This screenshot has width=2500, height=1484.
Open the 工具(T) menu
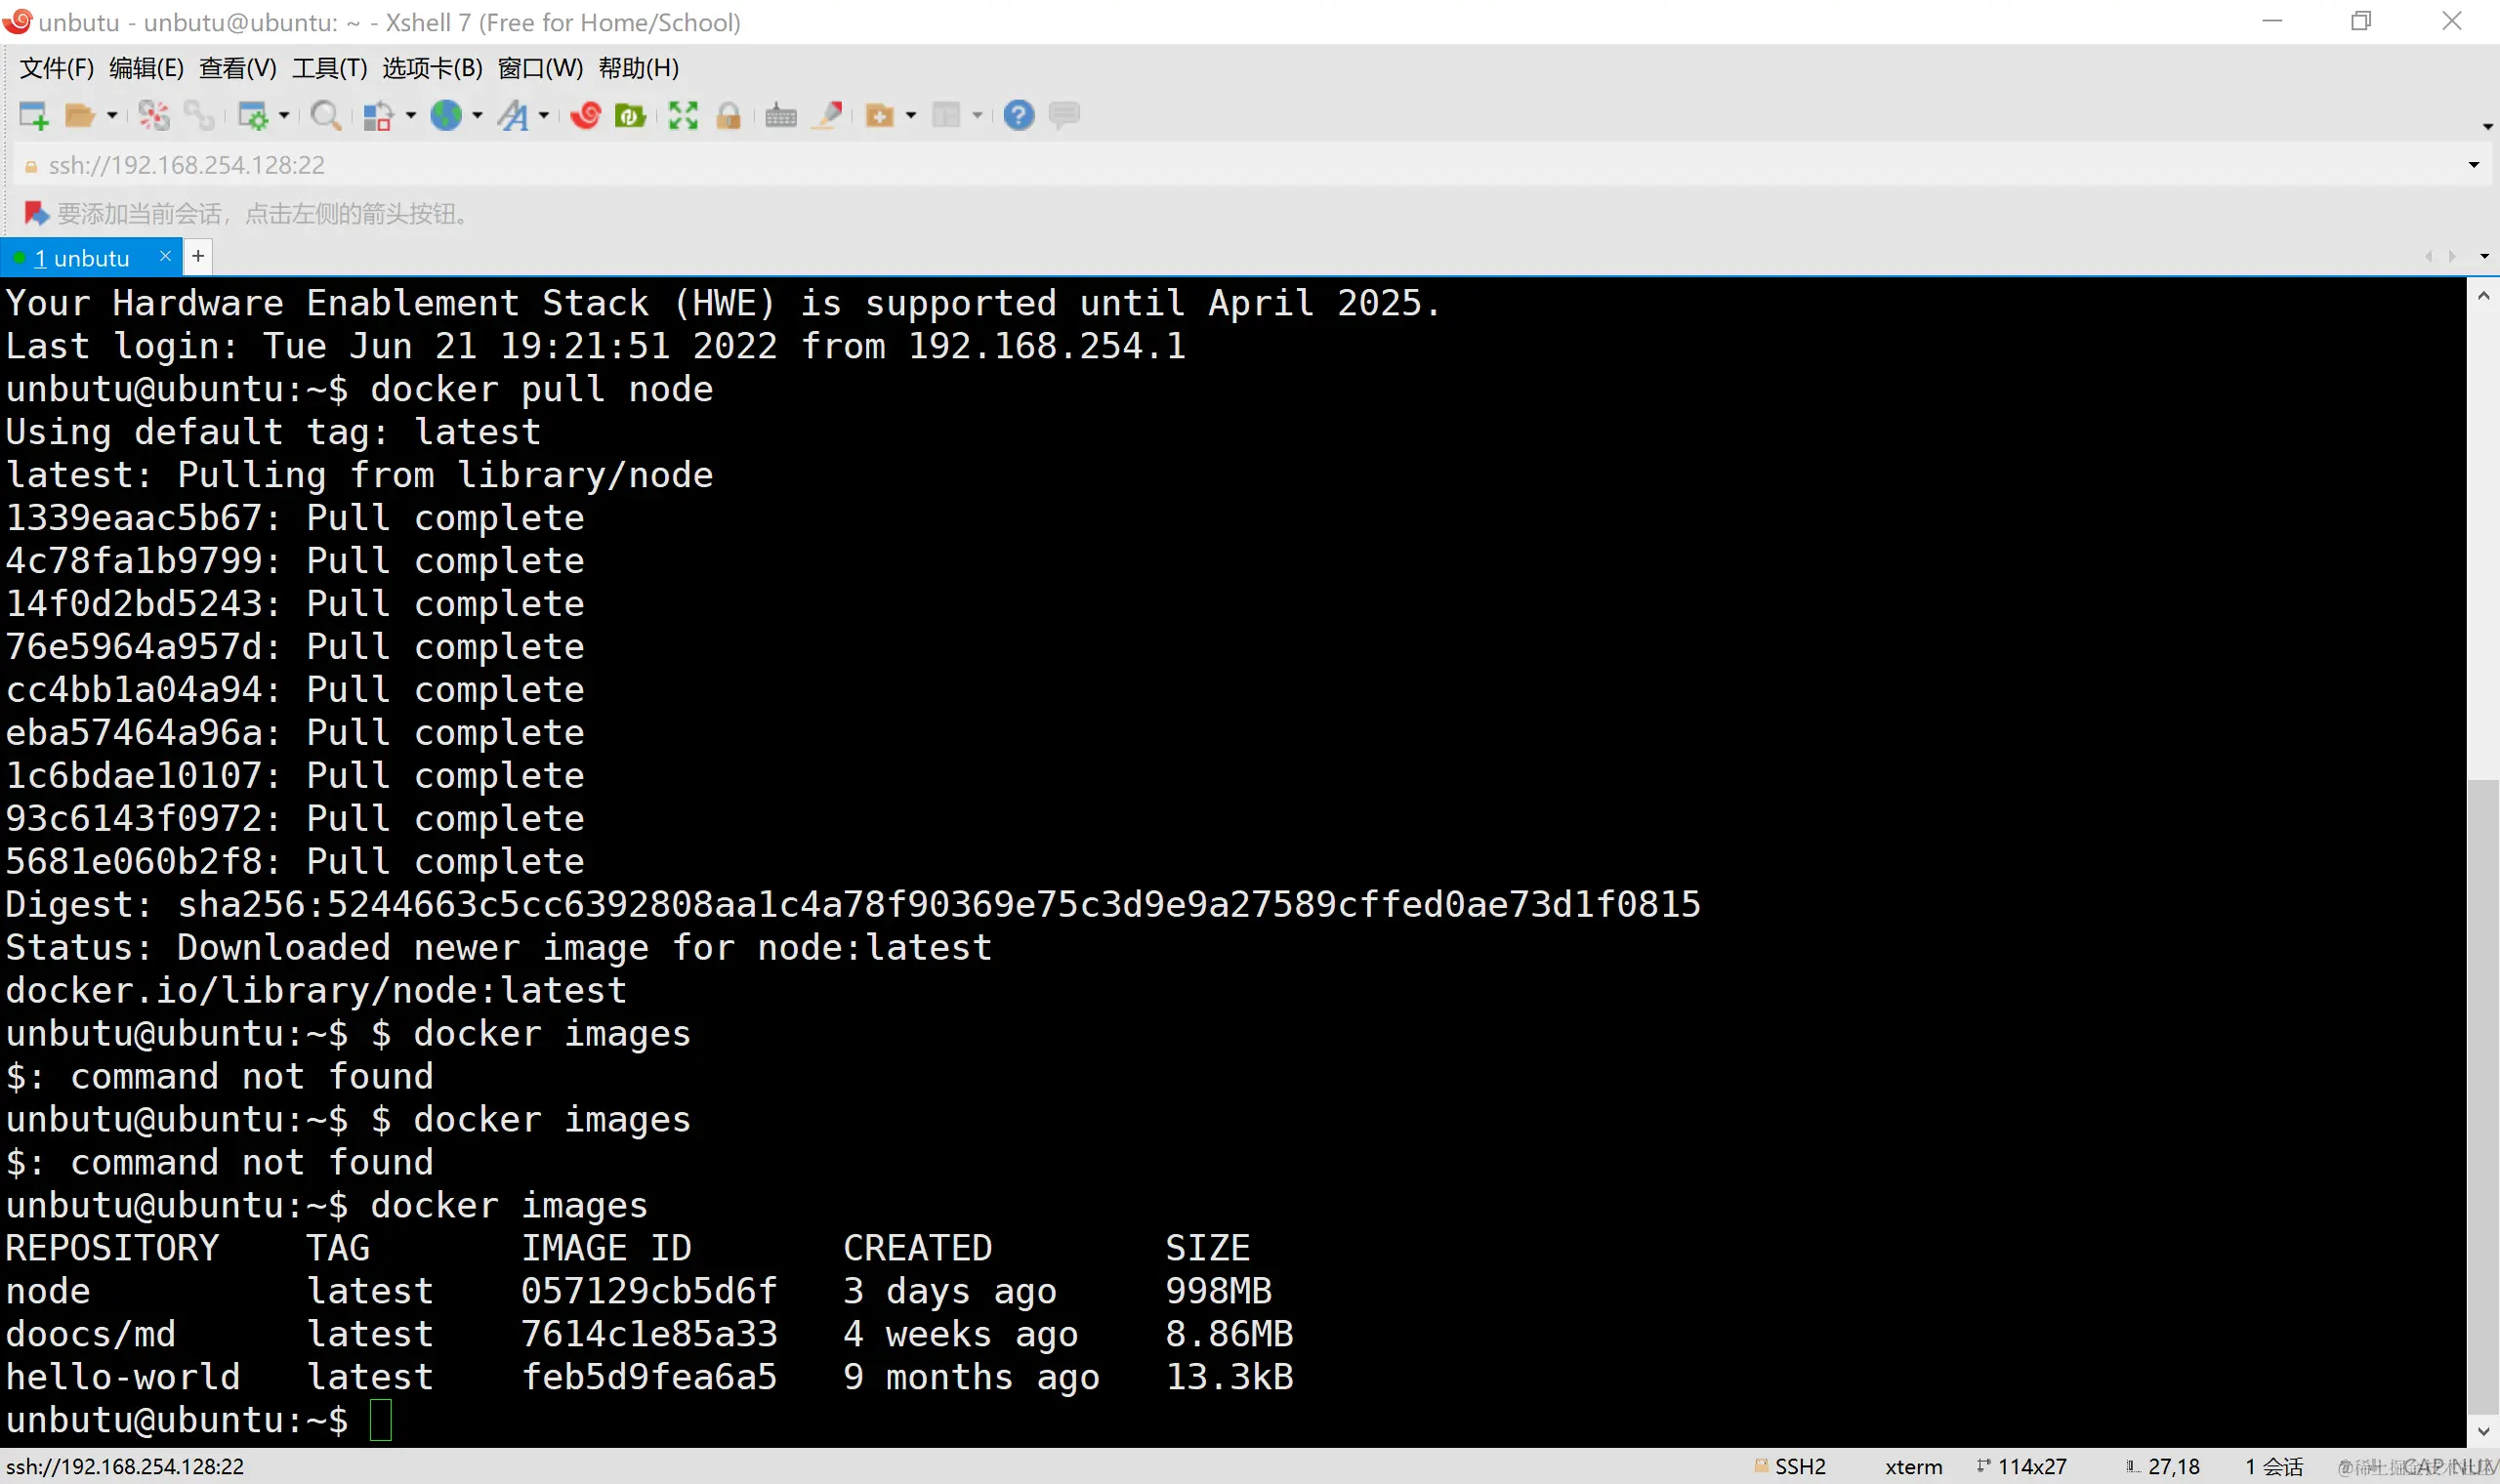tap(329, 68)
